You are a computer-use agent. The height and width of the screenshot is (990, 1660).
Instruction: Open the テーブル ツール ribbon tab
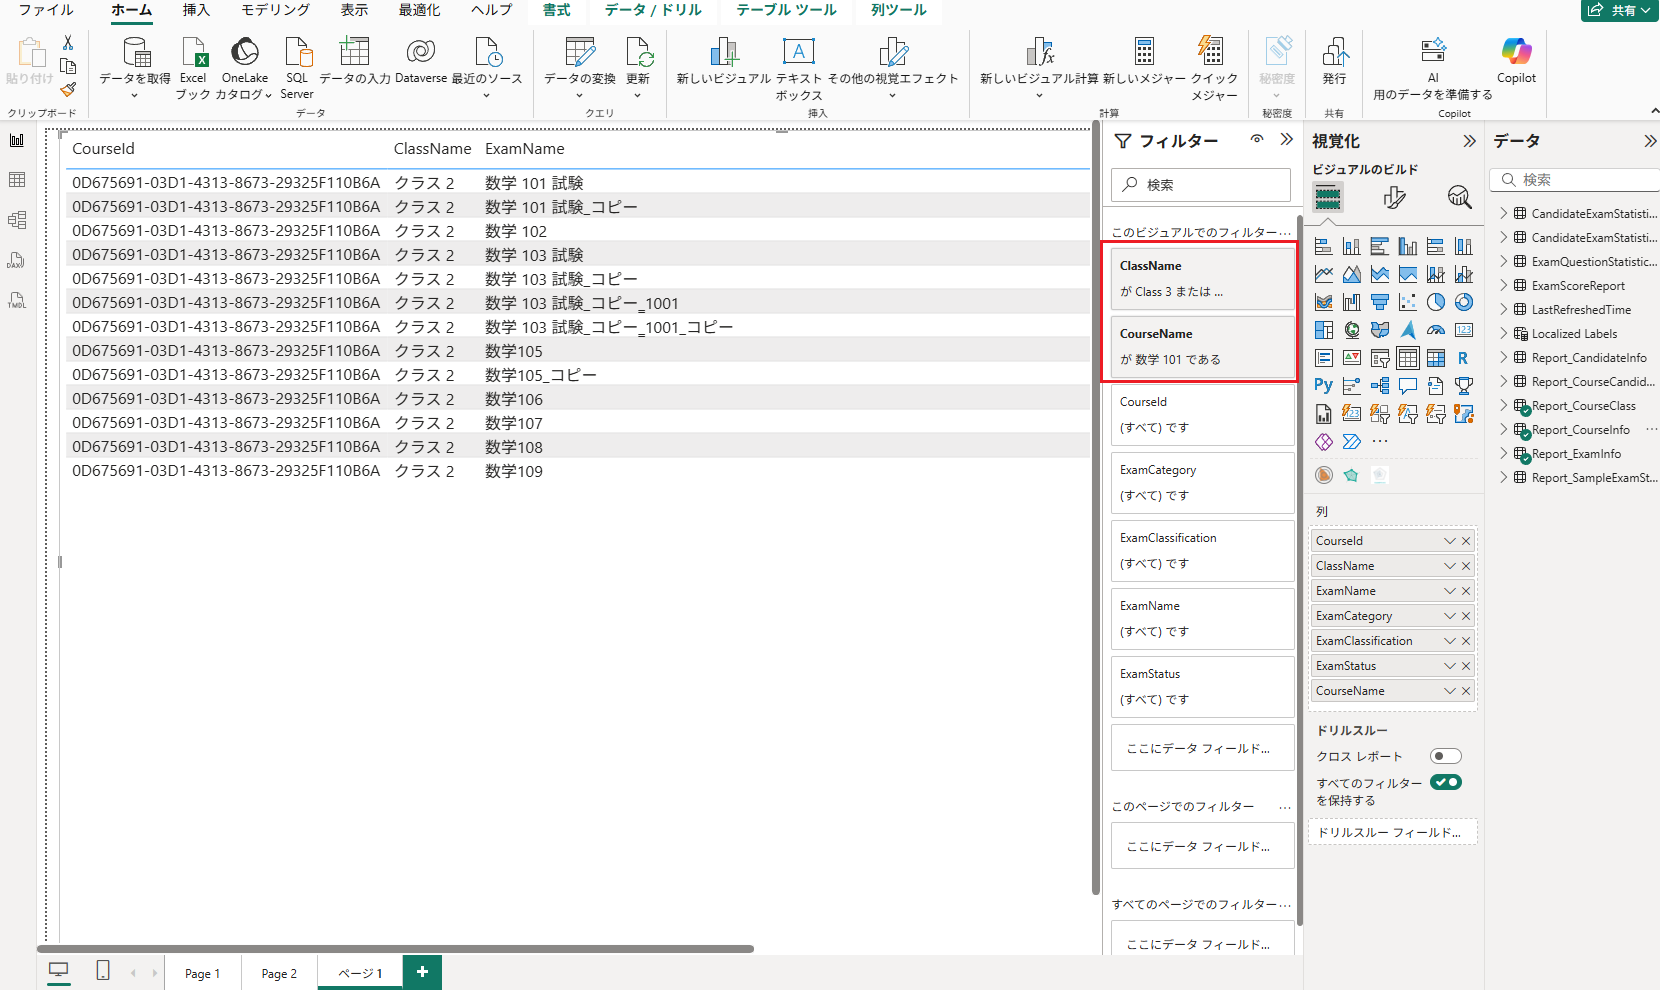[x=786, y=10]
